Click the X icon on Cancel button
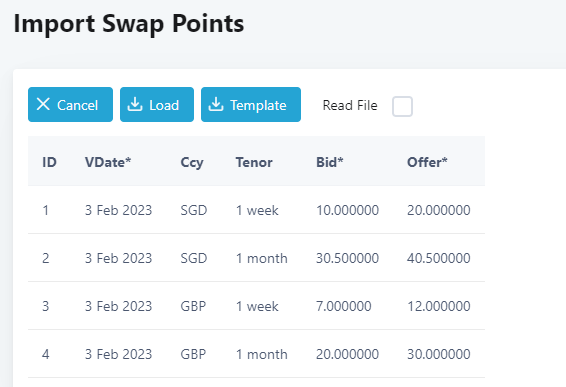The image size is (566, 387). tap(43, 104)
